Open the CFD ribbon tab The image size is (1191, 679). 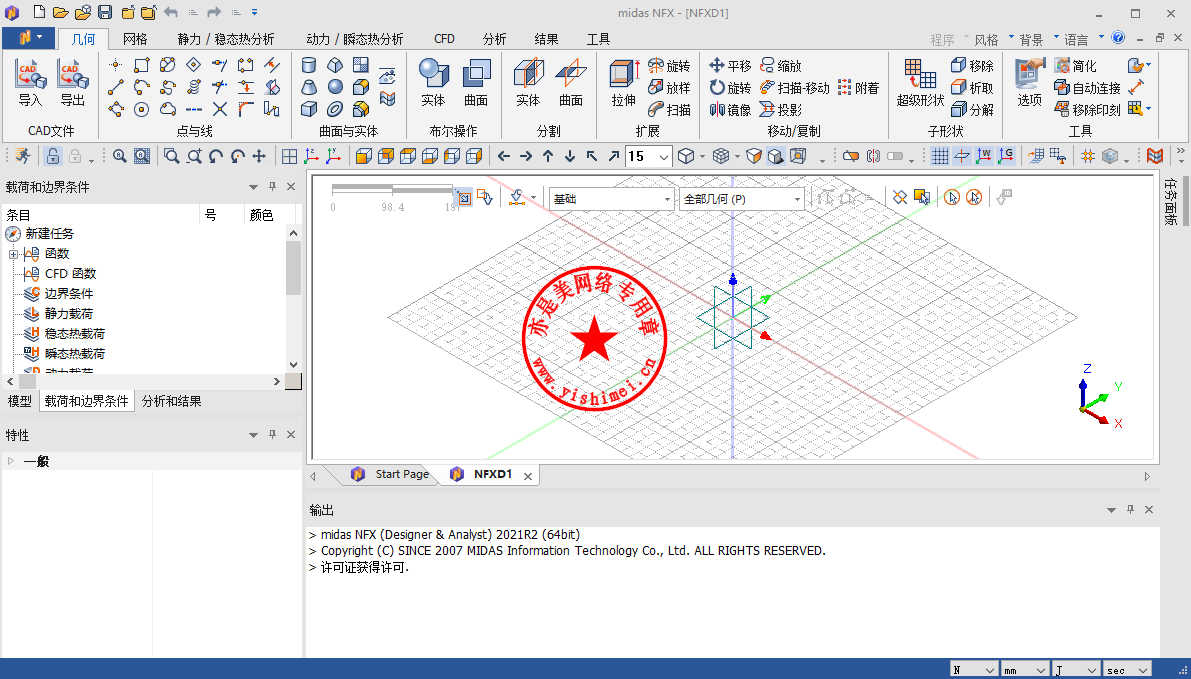click(444, 39)
